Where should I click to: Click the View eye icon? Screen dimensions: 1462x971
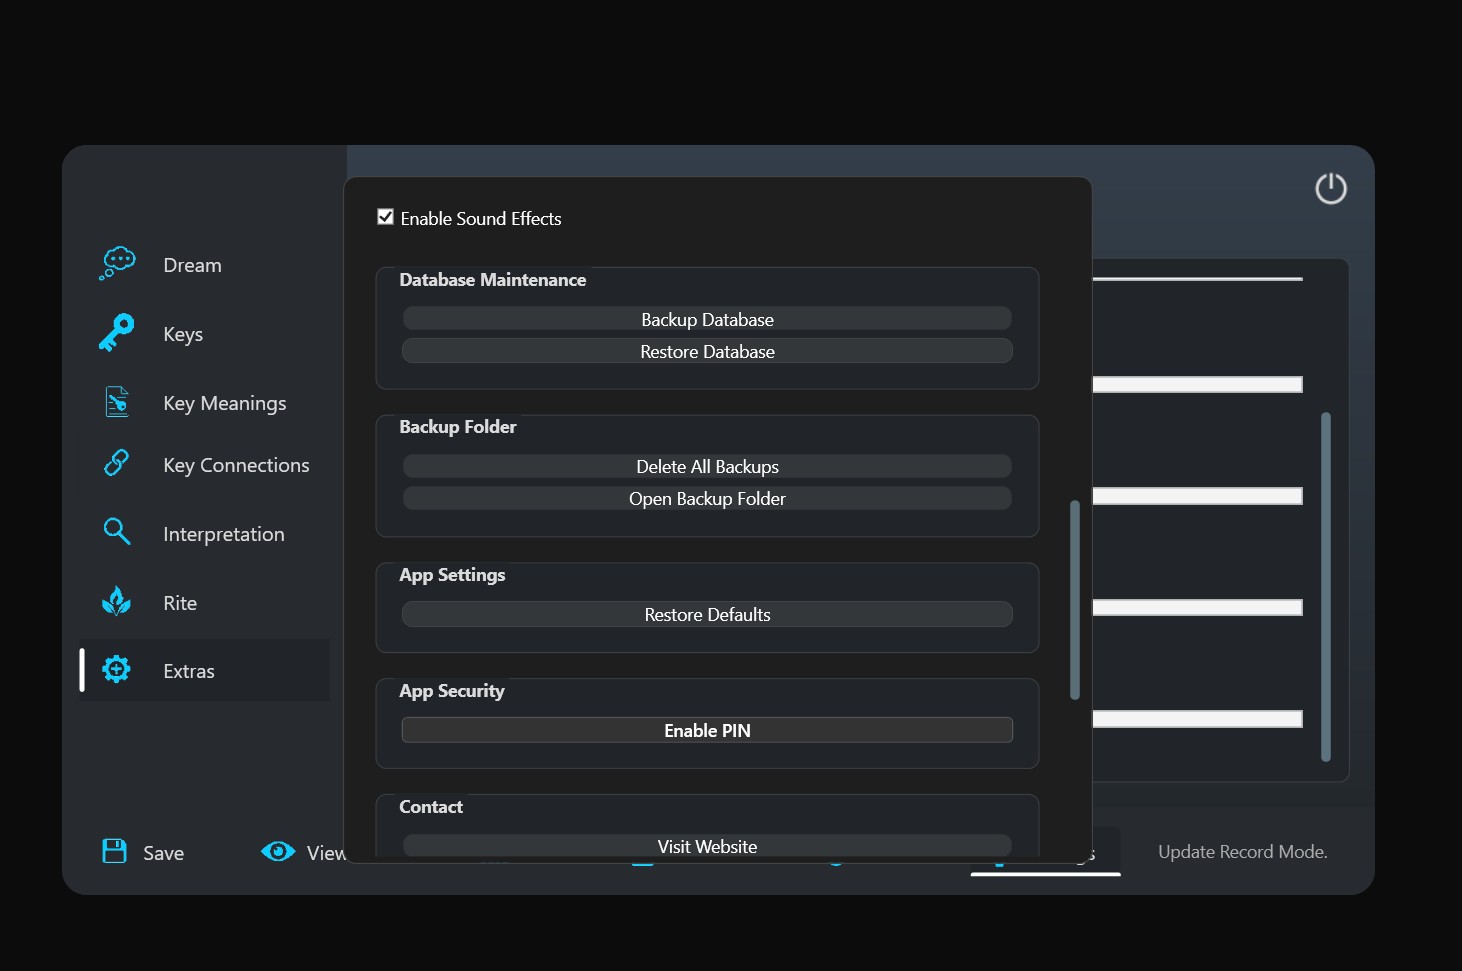coord(278,851)
